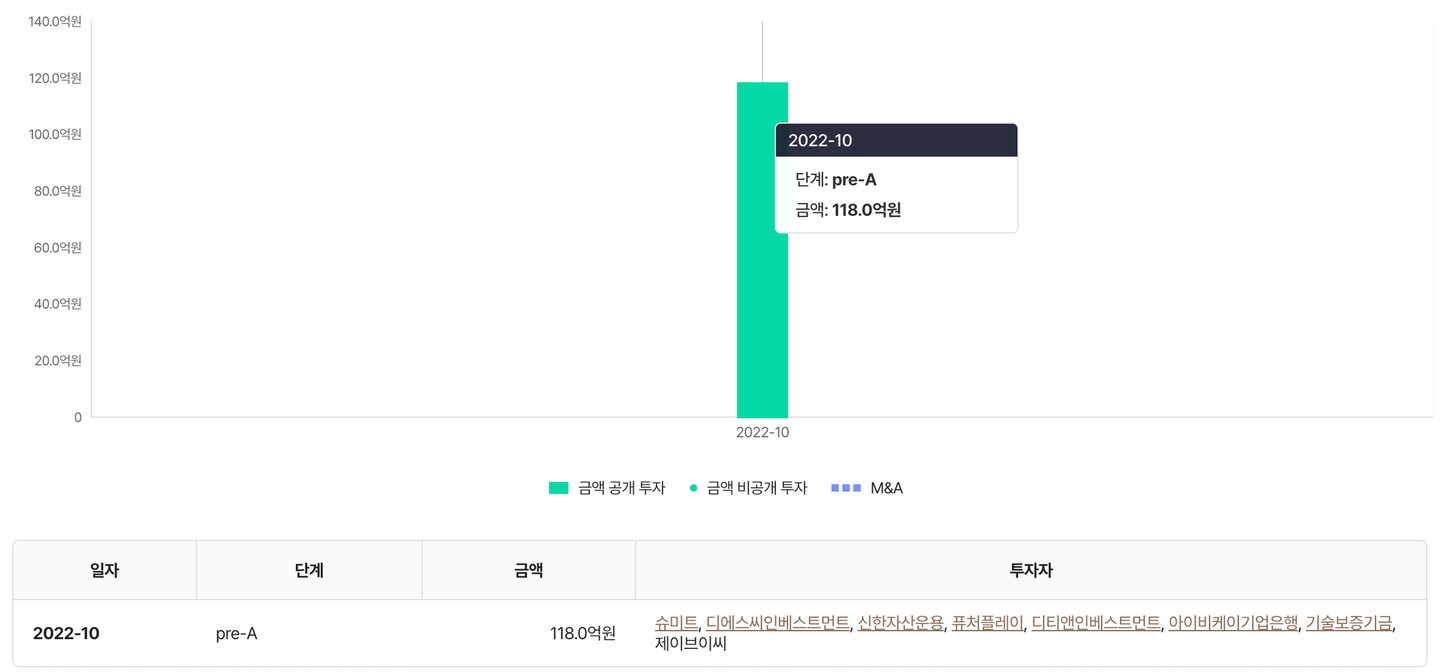Open the 슈미트 investor link
Viewport: 1440px width, 672px height.
(676, 623)
